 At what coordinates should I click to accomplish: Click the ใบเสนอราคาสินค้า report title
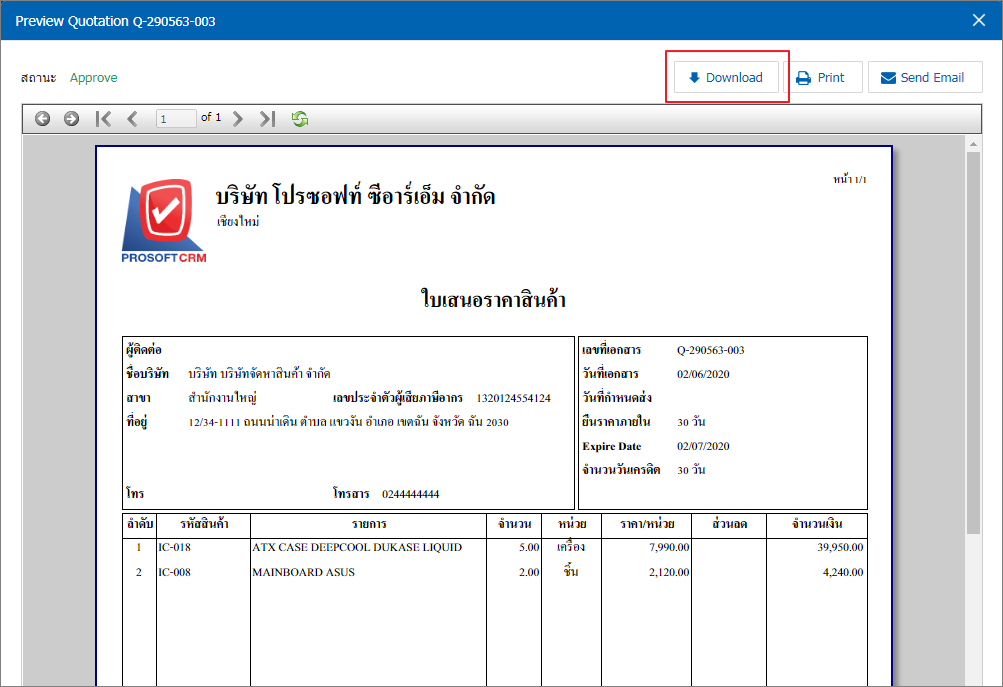(x=493, y=299)
